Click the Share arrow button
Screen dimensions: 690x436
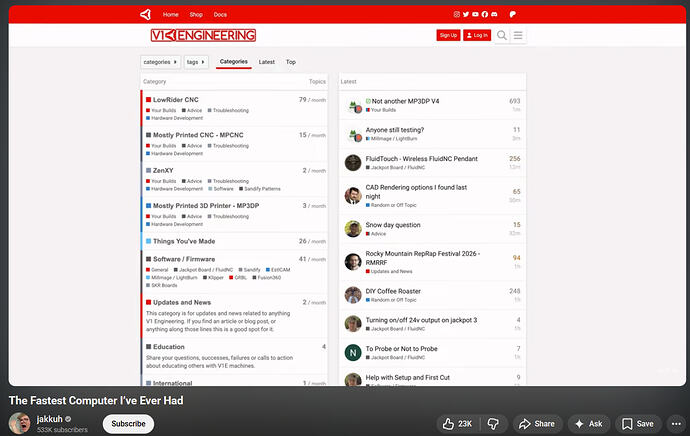click(537, 424)
